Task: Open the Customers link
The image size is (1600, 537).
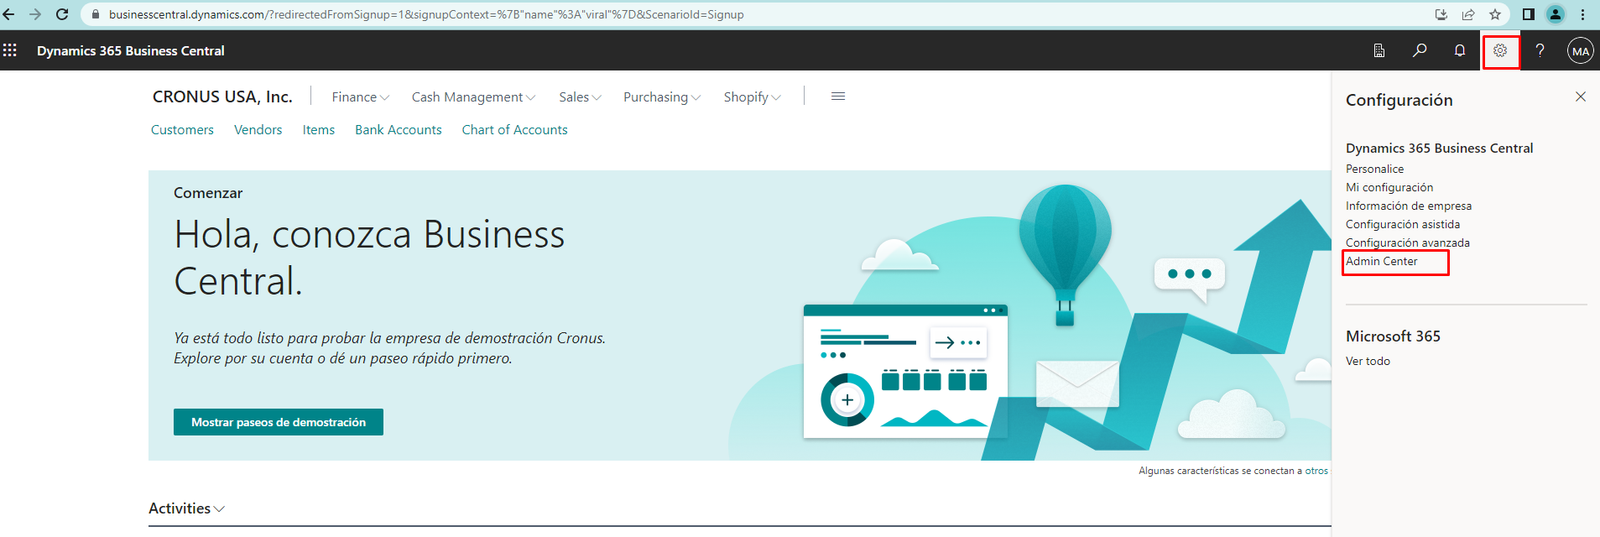Action: coord(182,130)
